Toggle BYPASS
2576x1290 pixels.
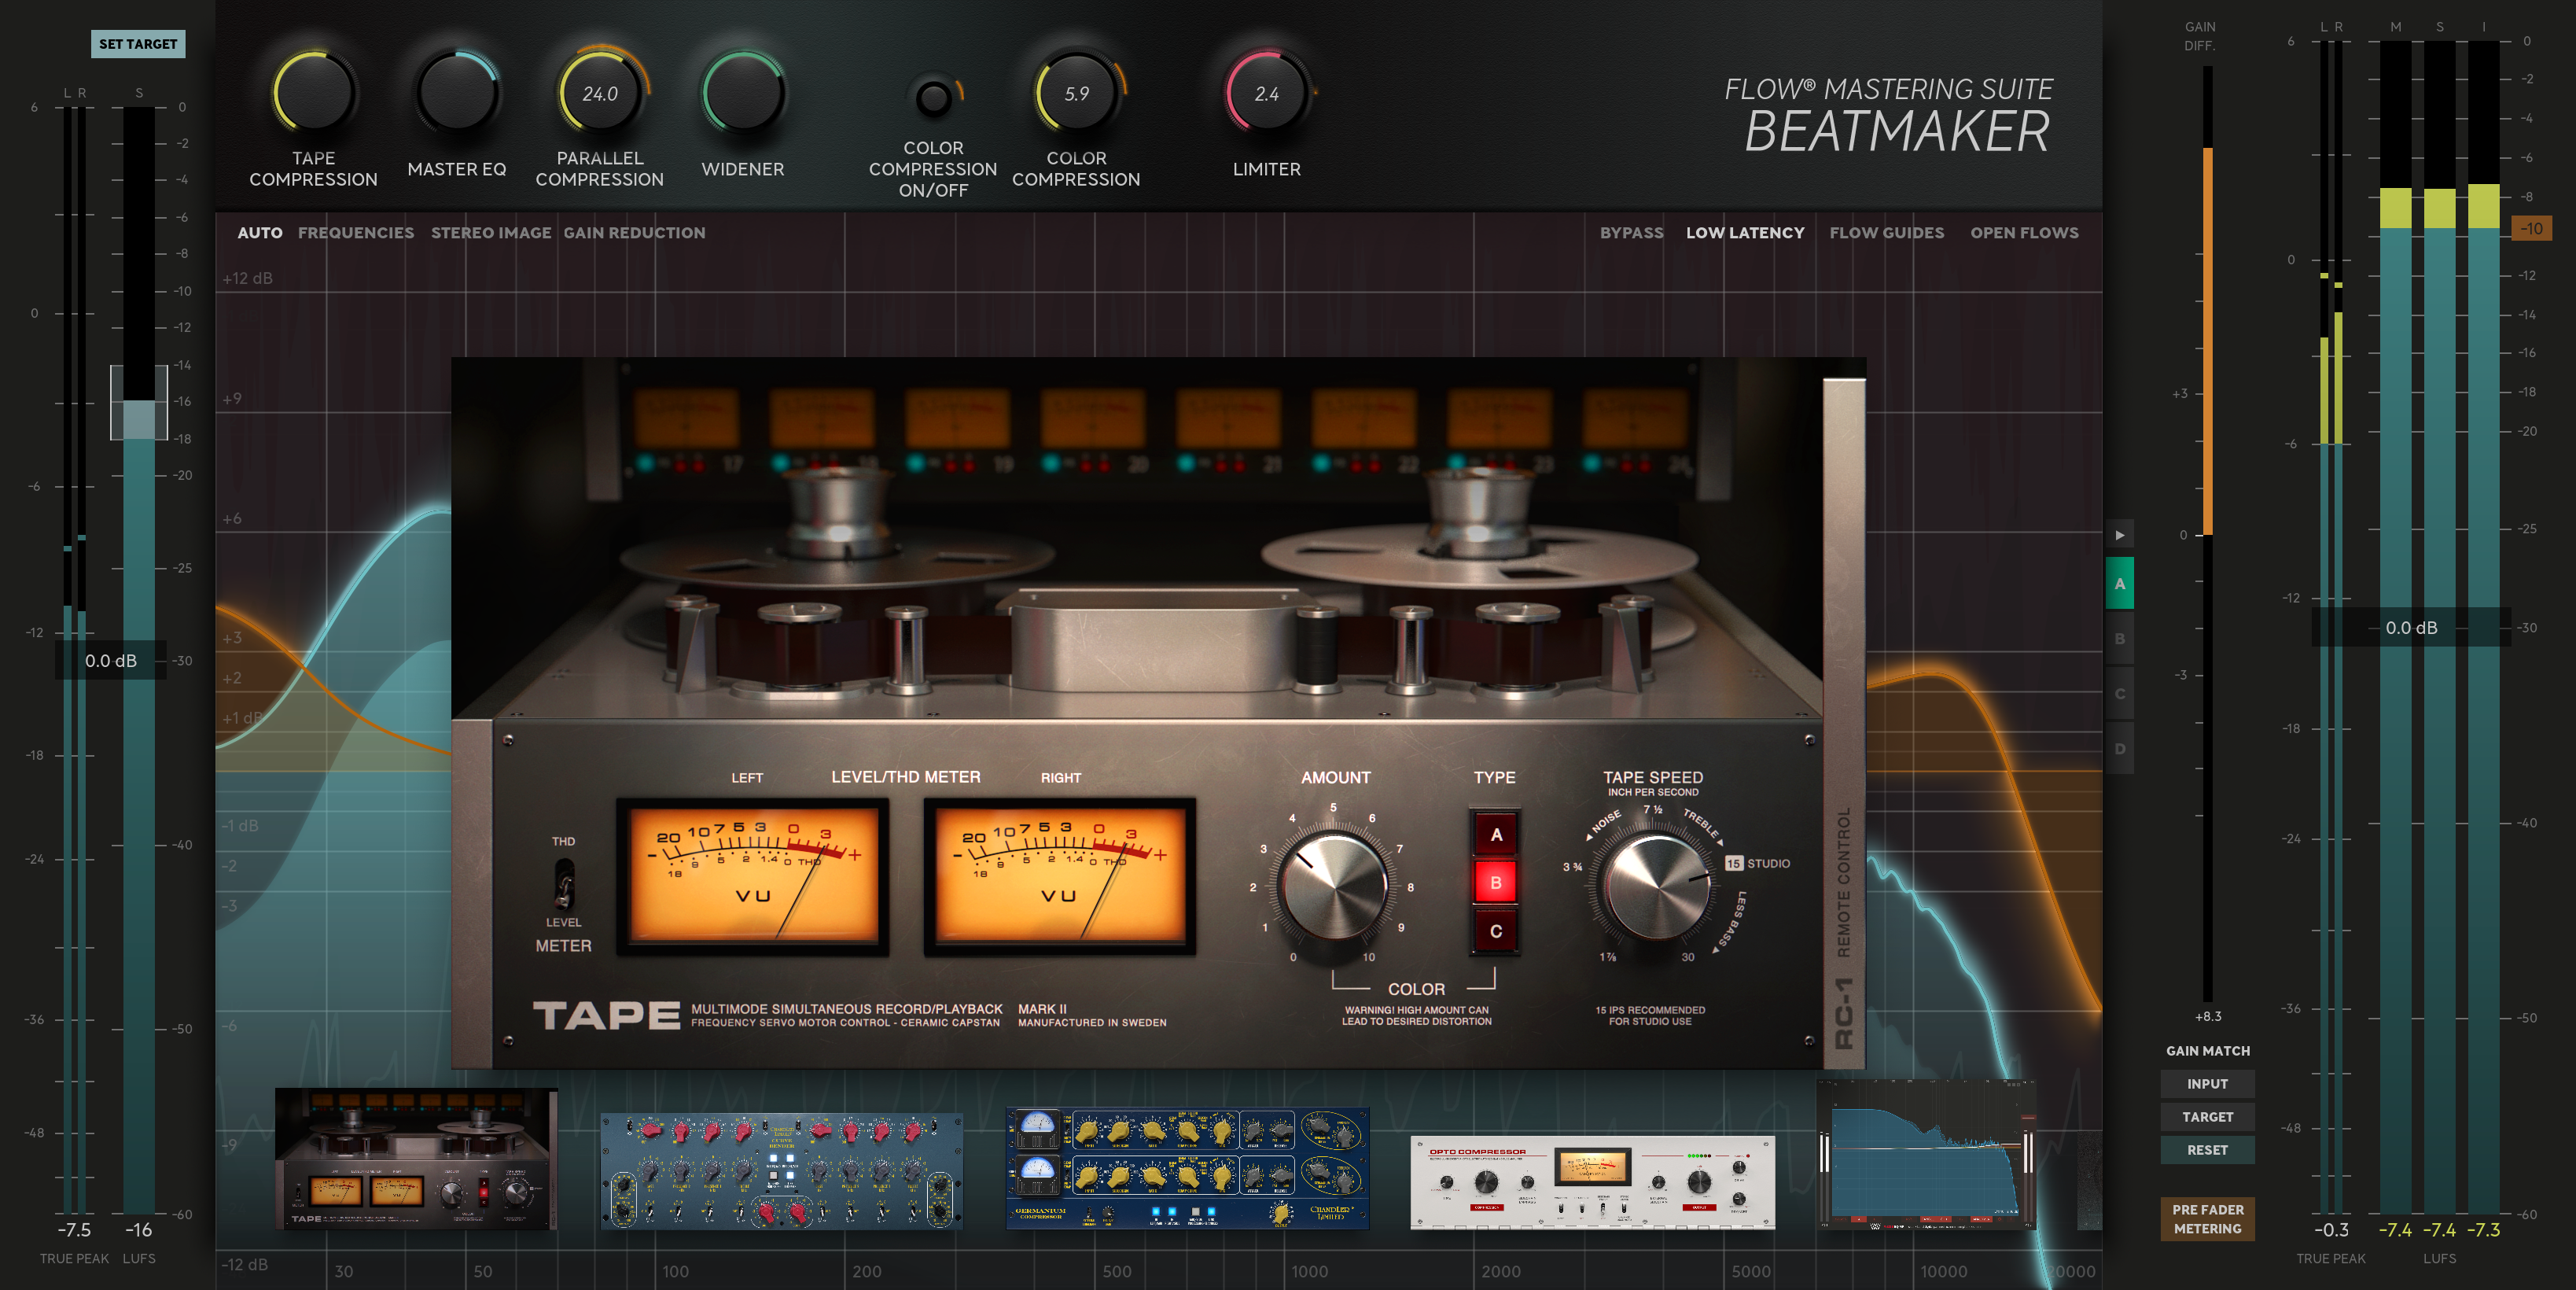tap(1632, 233)
